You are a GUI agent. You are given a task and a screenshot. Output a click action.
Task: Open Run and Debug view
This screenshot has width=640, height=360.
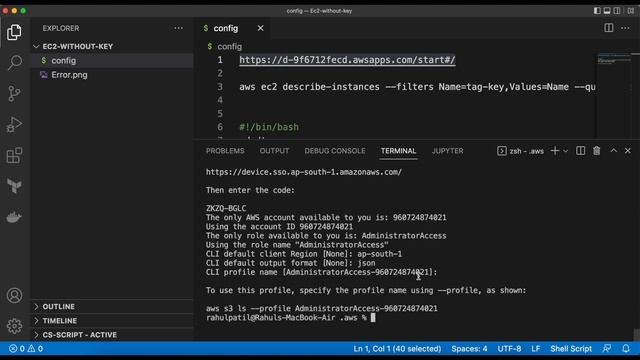click(14, 124)
